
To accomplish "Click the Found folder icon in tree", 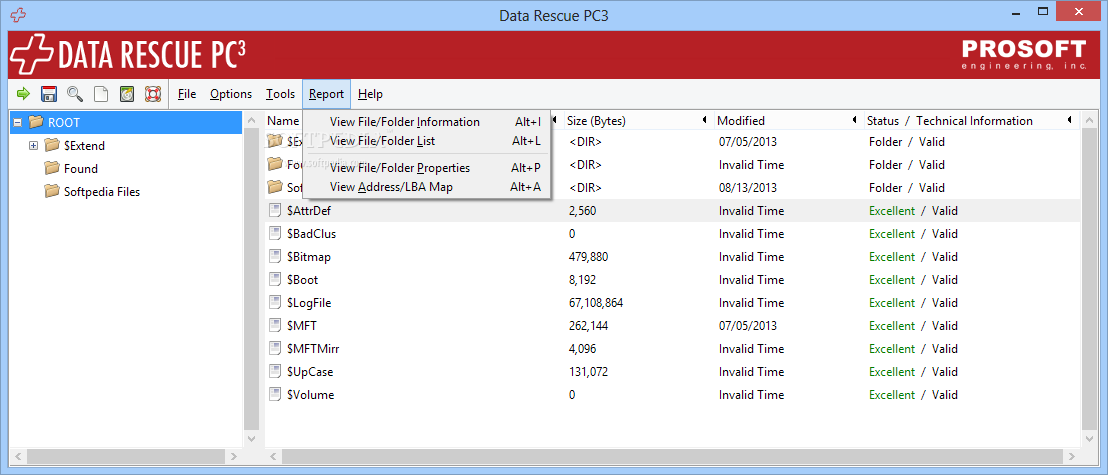I will [x=52, y=168].
